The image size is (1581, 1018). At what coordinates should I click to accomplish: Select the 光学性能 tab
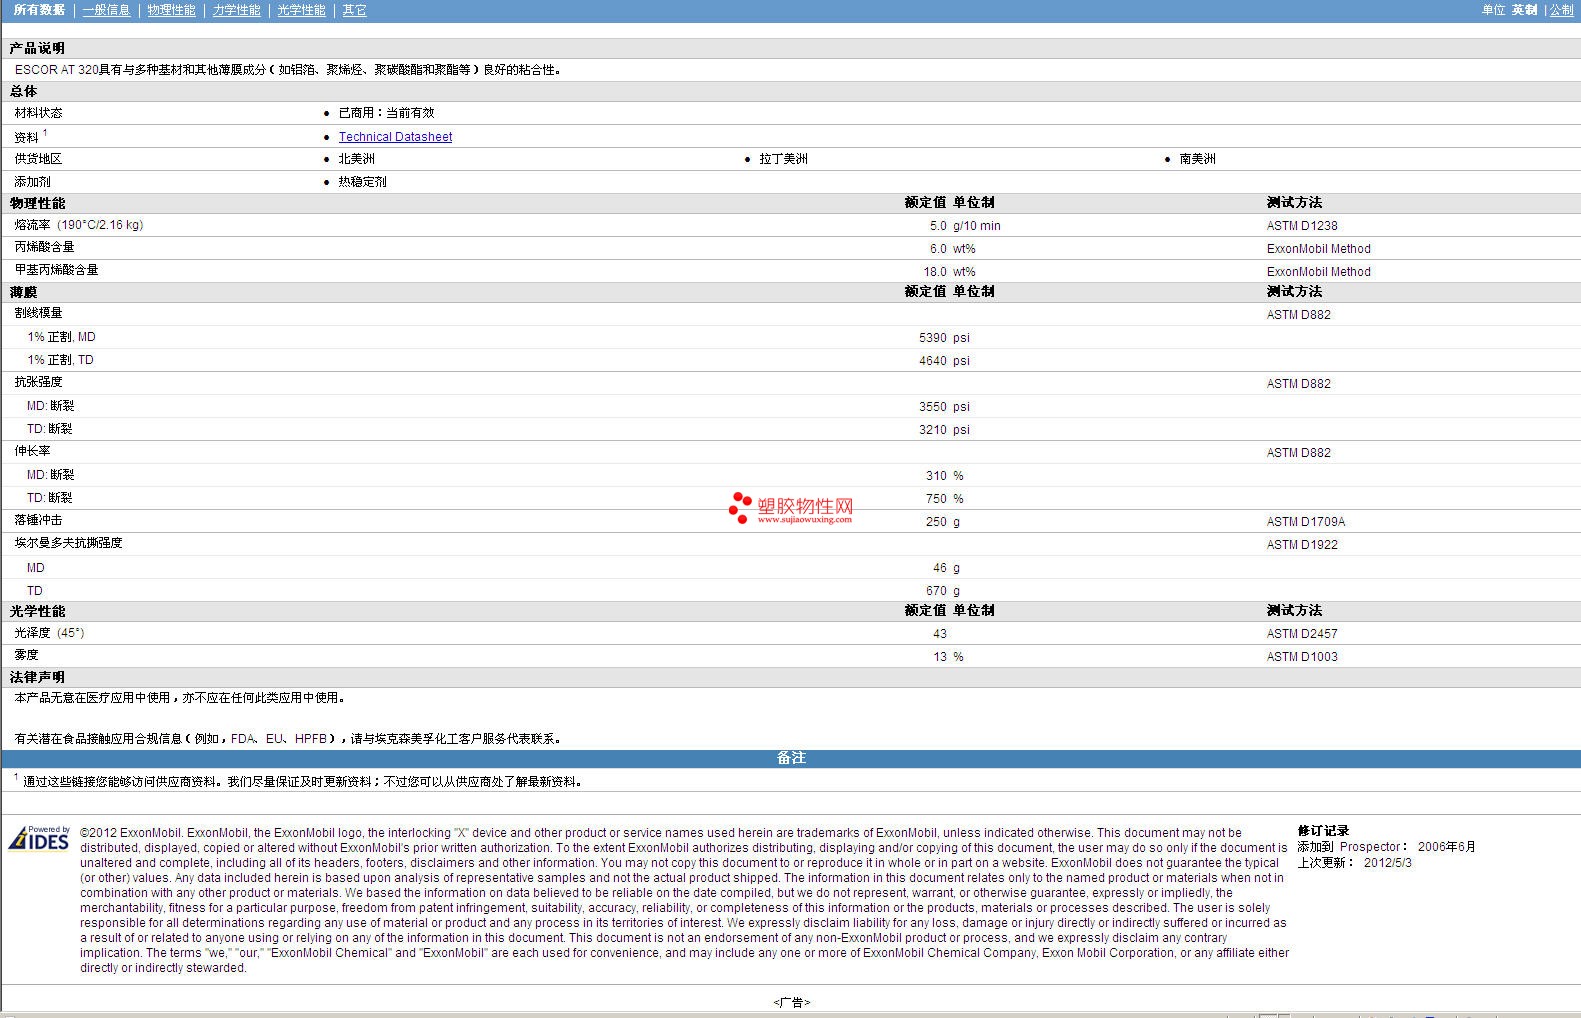point(301,10)
